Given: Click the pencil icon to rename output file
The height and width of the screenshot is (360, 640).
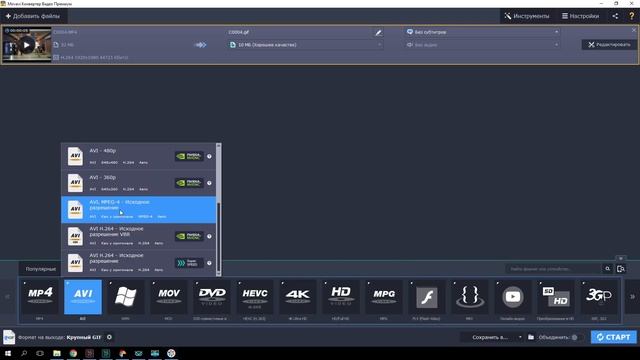Looking at the screenshot, I should [378, 32].
